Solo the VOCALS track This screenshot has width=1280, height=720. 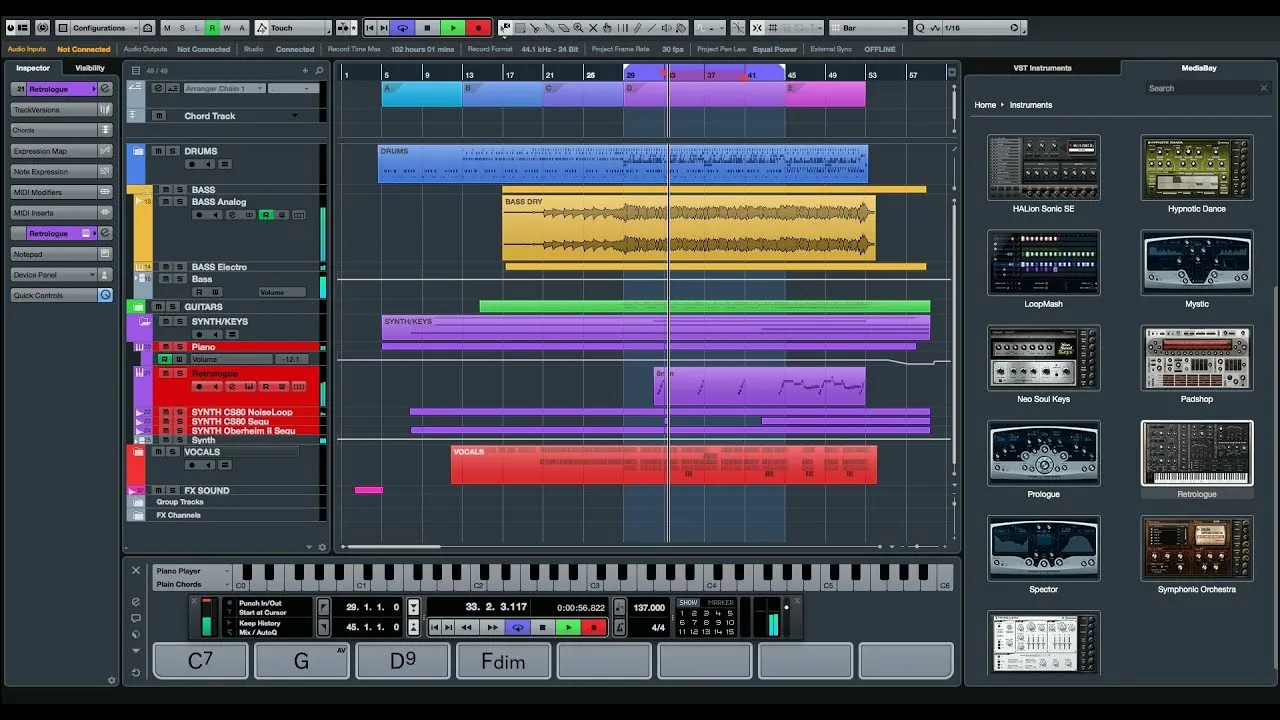[x=172, y=452]
